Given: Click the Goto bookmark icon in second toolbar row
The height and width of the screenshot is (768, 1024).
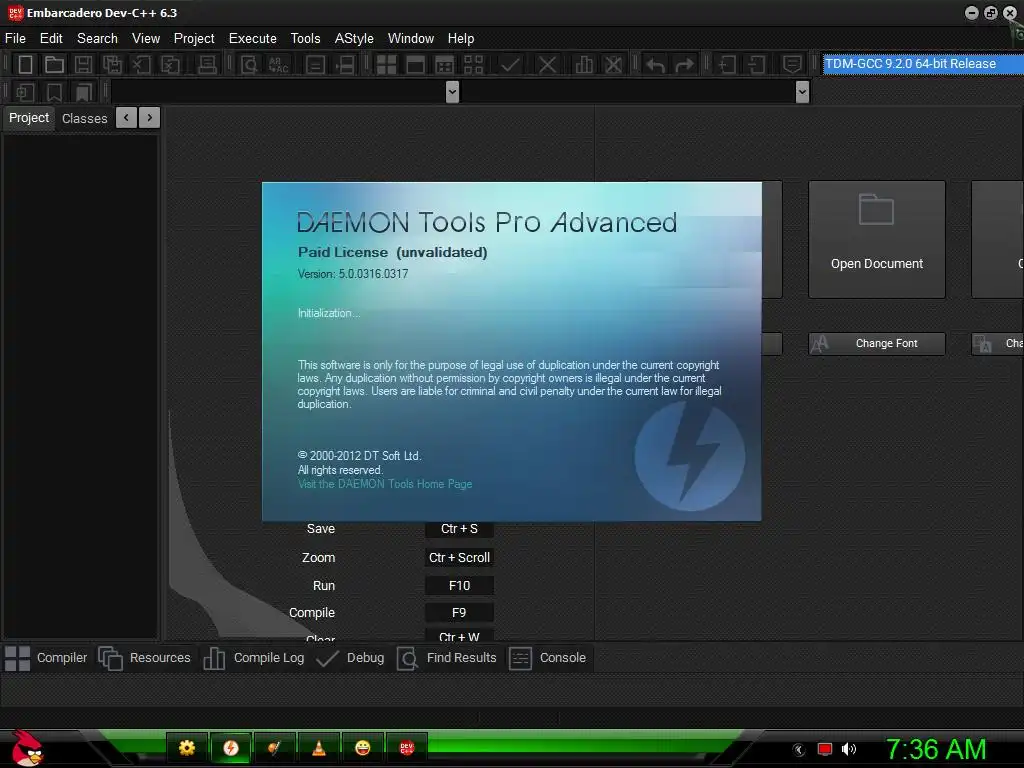Looking at the screenshot, I should point(83,92).
